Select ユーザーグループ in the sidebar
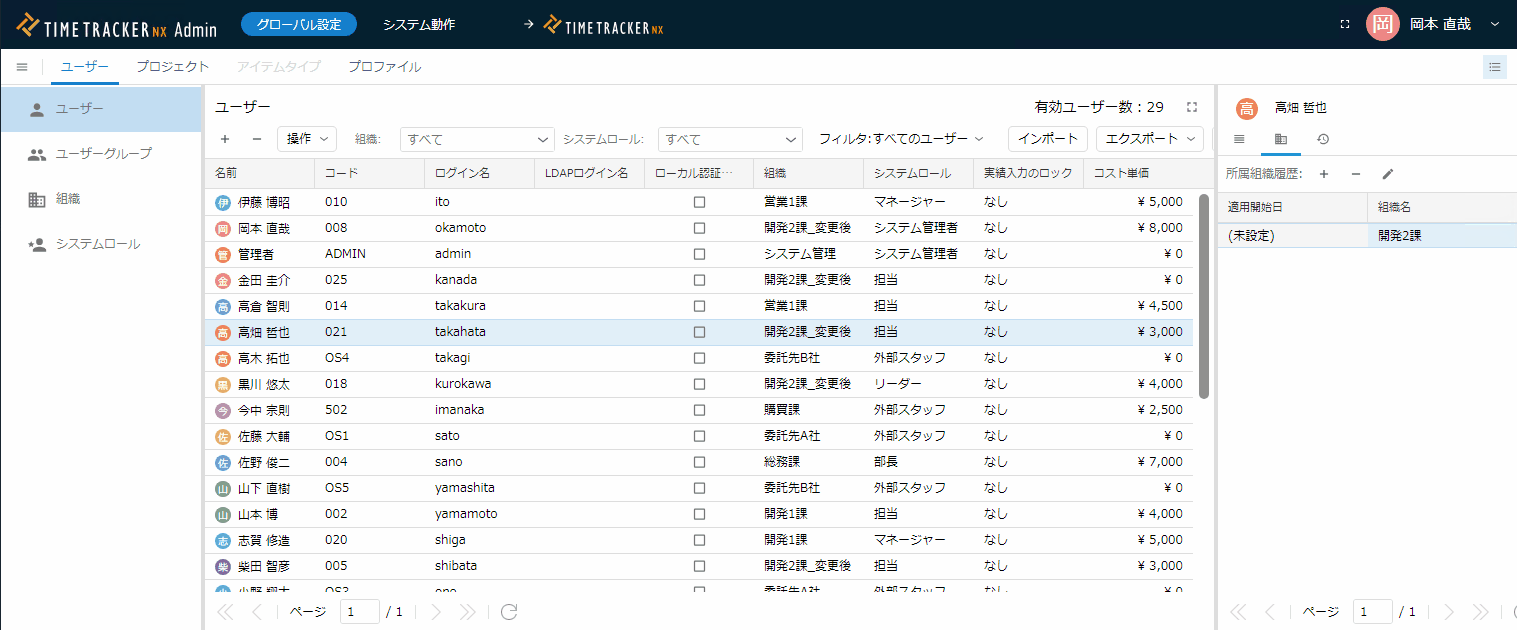 103,154
